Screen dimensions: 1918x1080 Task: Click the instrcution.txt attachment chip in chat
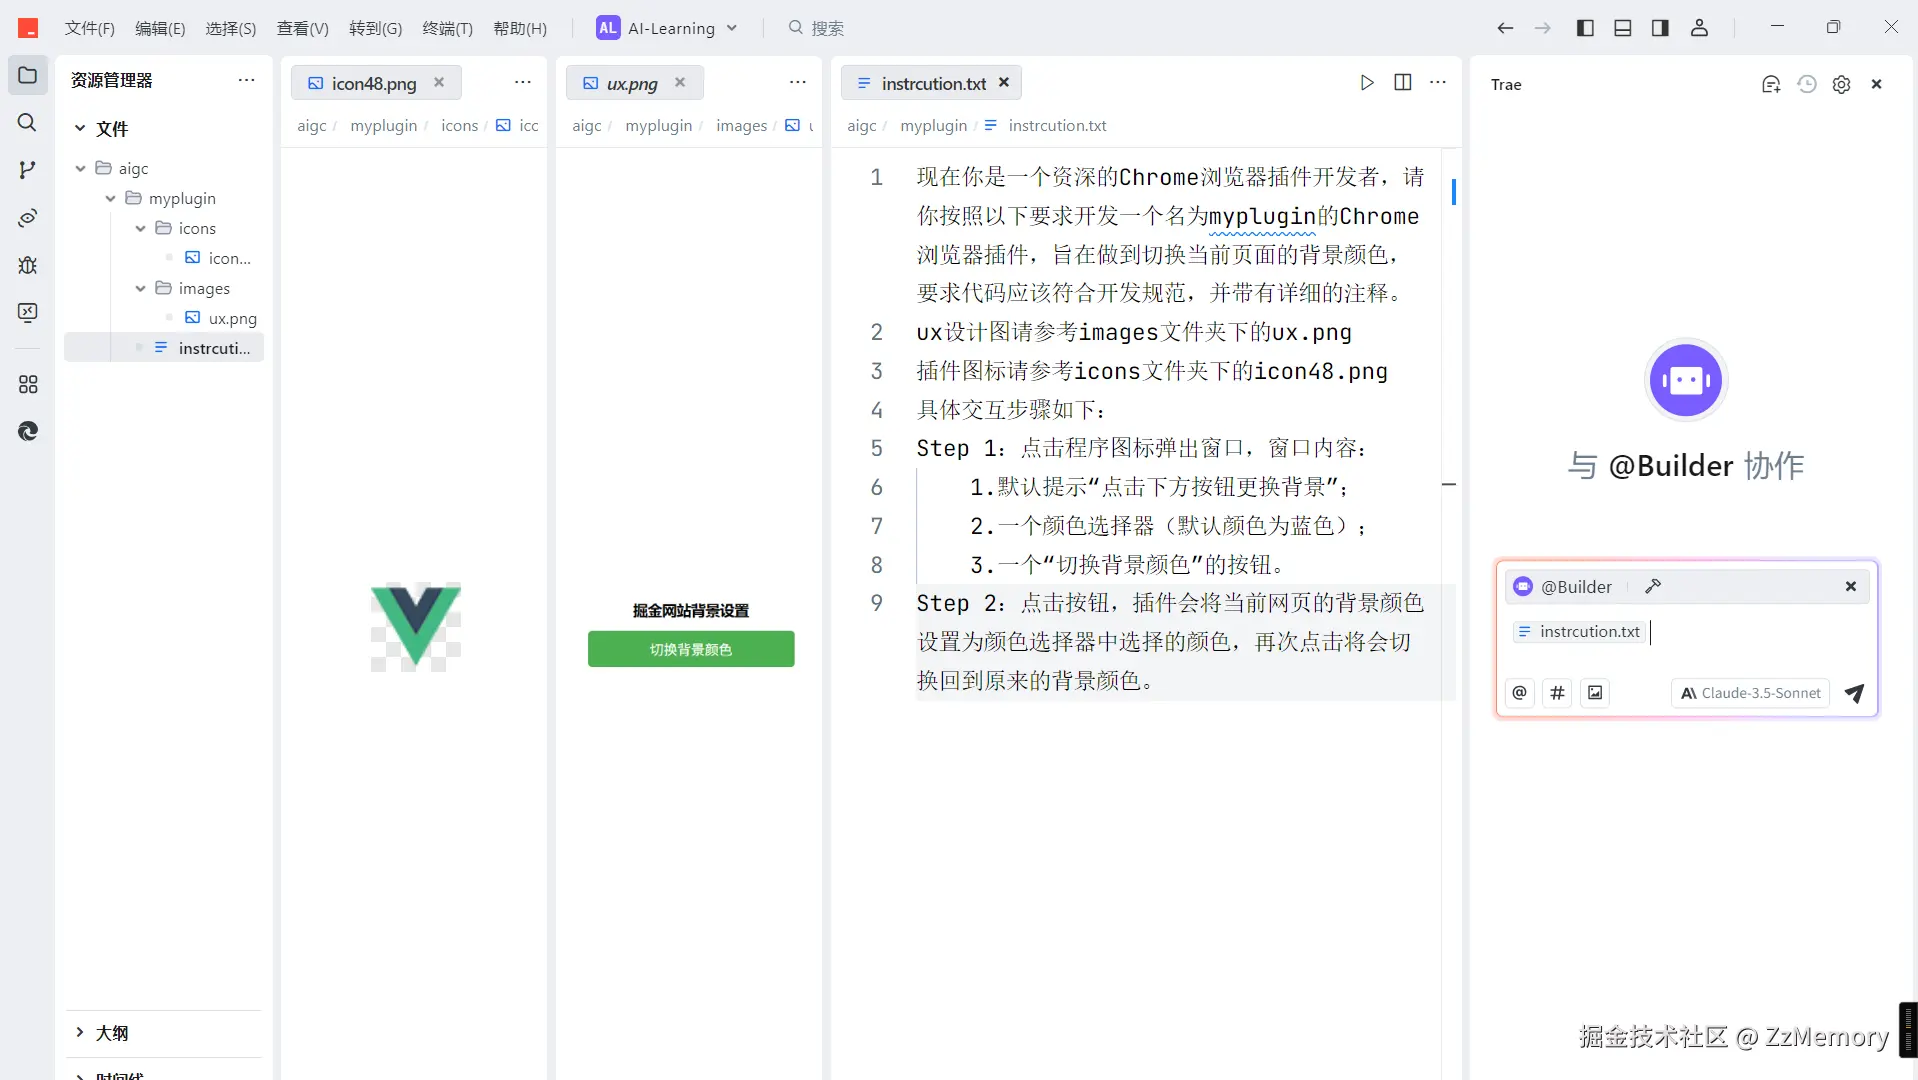point(1578,632)
